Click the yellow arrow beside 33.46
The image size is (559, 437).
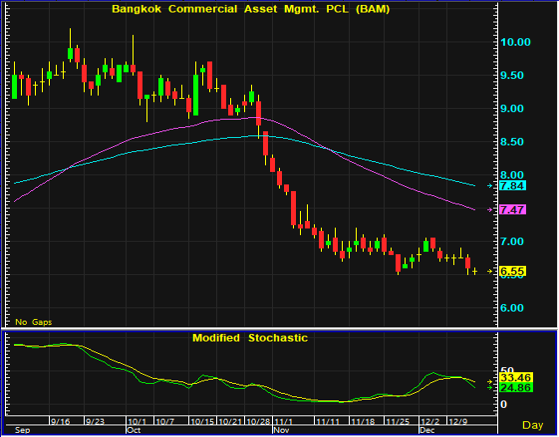pos(489,382)
